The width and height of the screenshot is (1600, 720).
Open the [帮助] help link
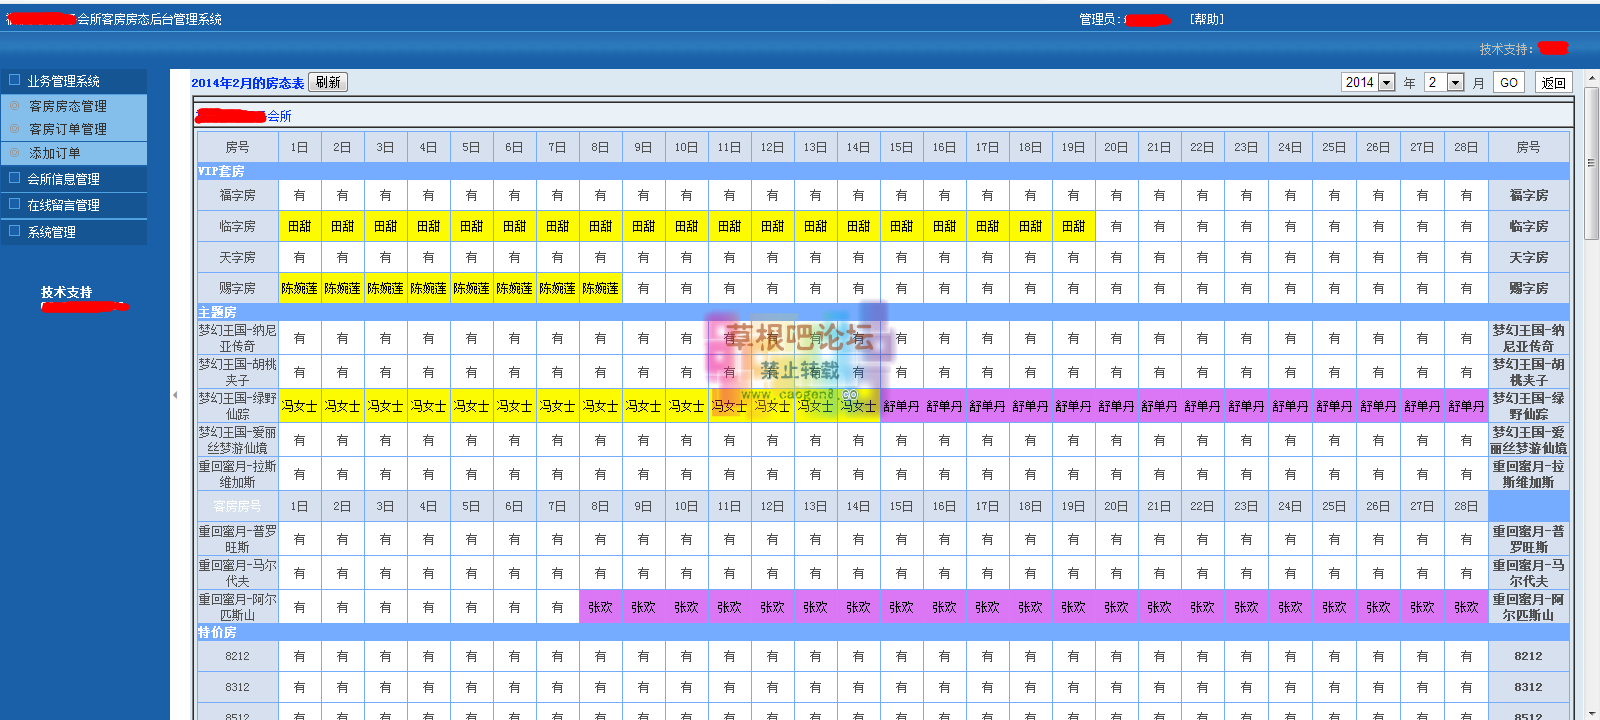[1206, 19]
